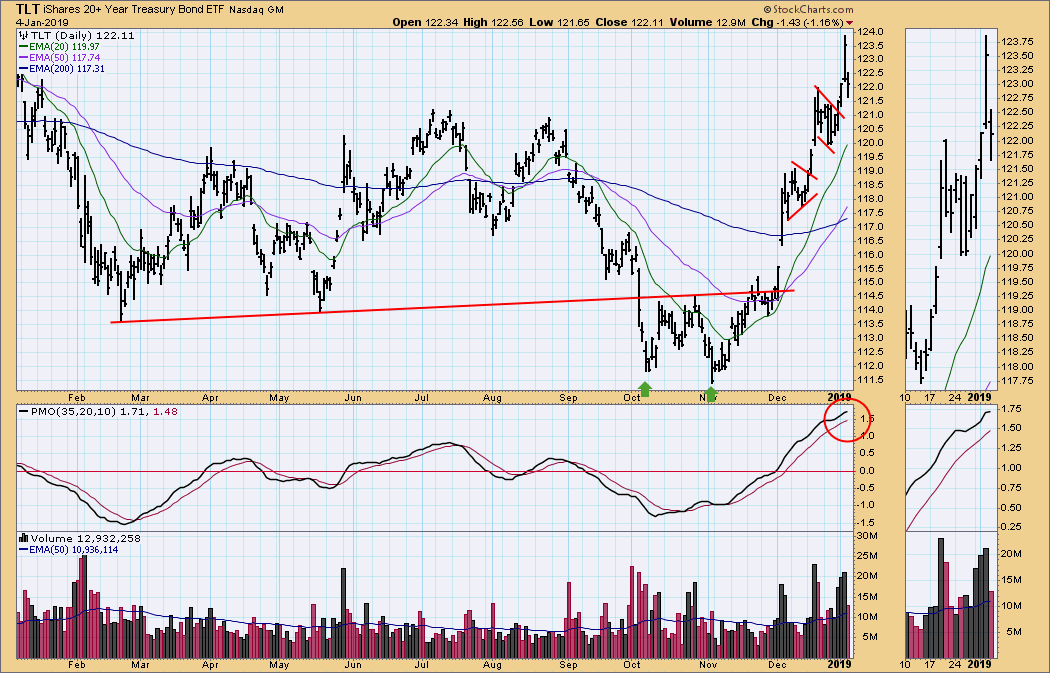Select the 'EMA(50) 10,936,114' volume legend entry
The width and height of the screenshot is (1050, 673).
69,550
